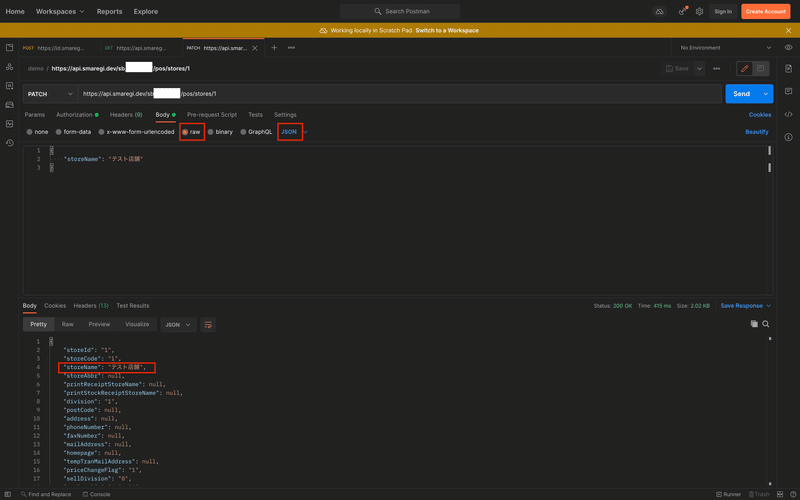Viewport: 800px width, 500px height.
Task: Open help icon in the status bar
Action: [x=792, y=494]
